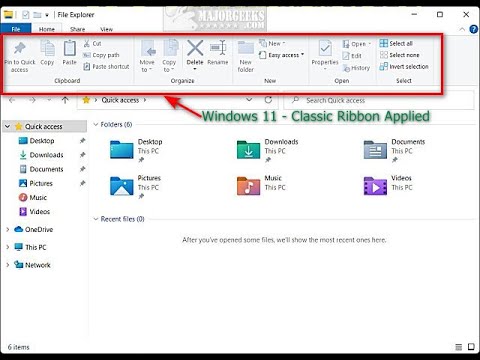The width and height of the screenshot is (480, 360).
Task: Select Downloads in the navigation pane
Action: click(x=46, y=155)
